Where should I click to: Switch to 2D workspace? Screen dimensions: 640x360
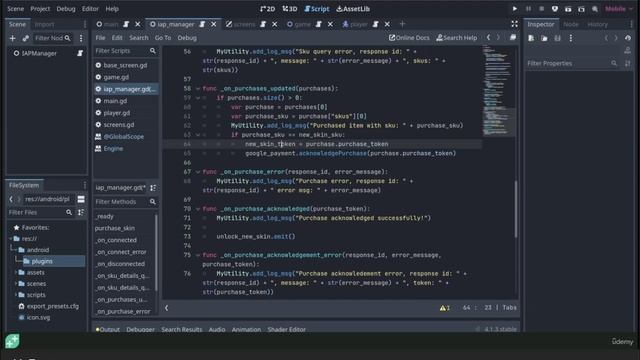point(267,9)
